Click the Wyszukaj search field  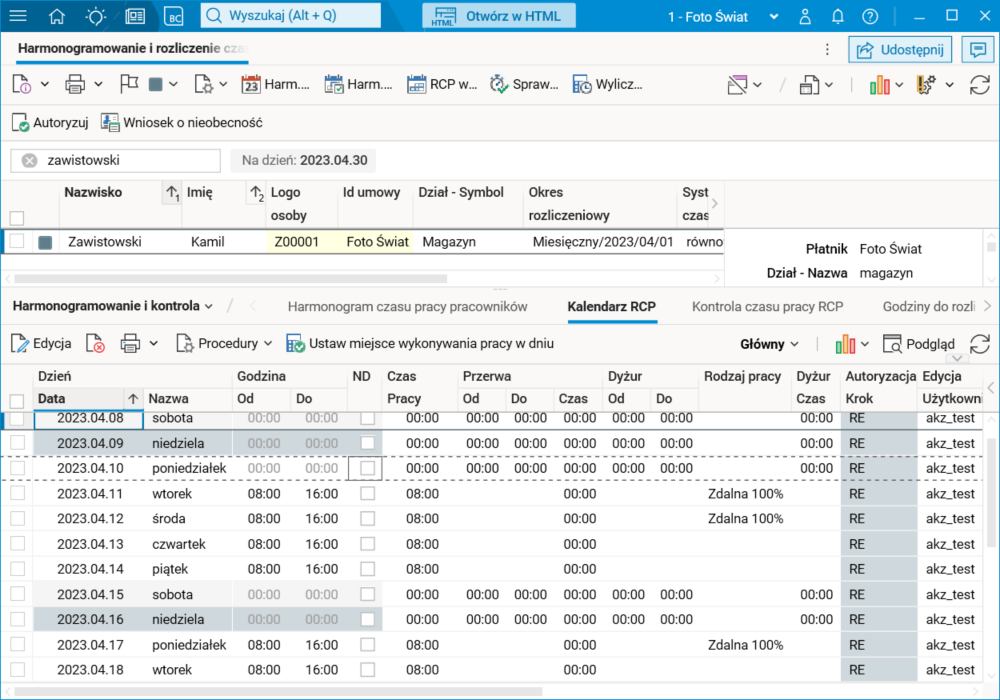click(291, 16)
